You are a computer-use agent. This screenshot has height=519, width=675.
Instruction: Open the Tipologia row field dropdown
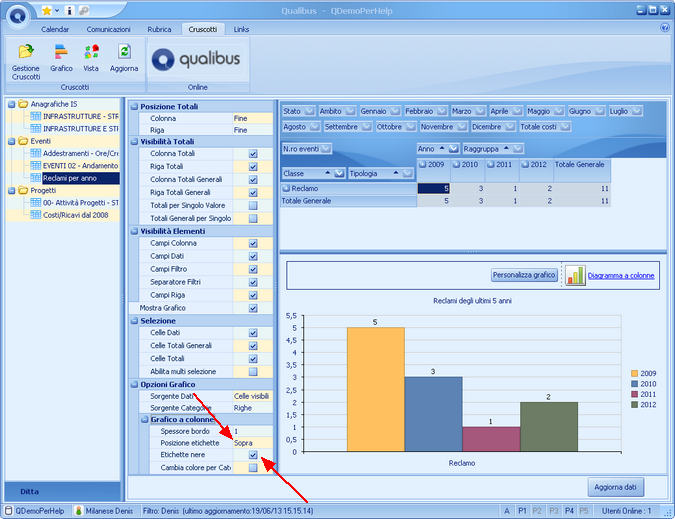[407, 173]
